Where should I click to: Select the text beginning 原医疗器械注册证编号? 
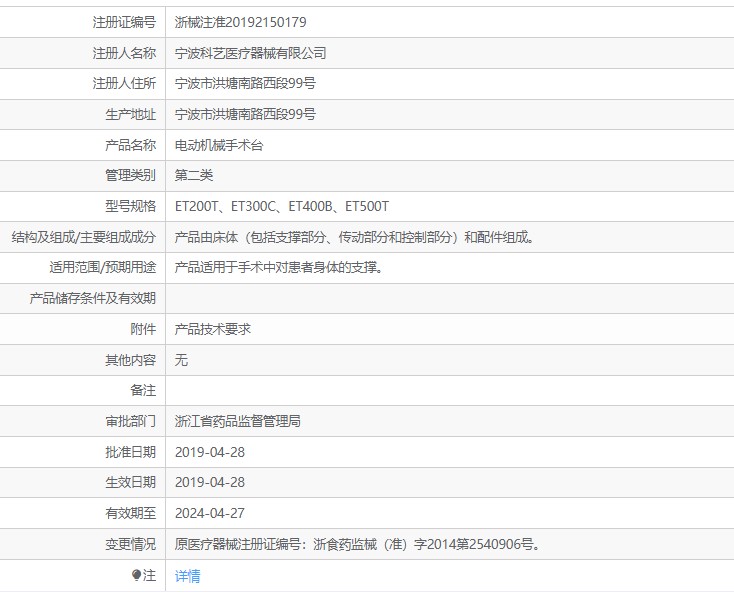pos(358,544)
